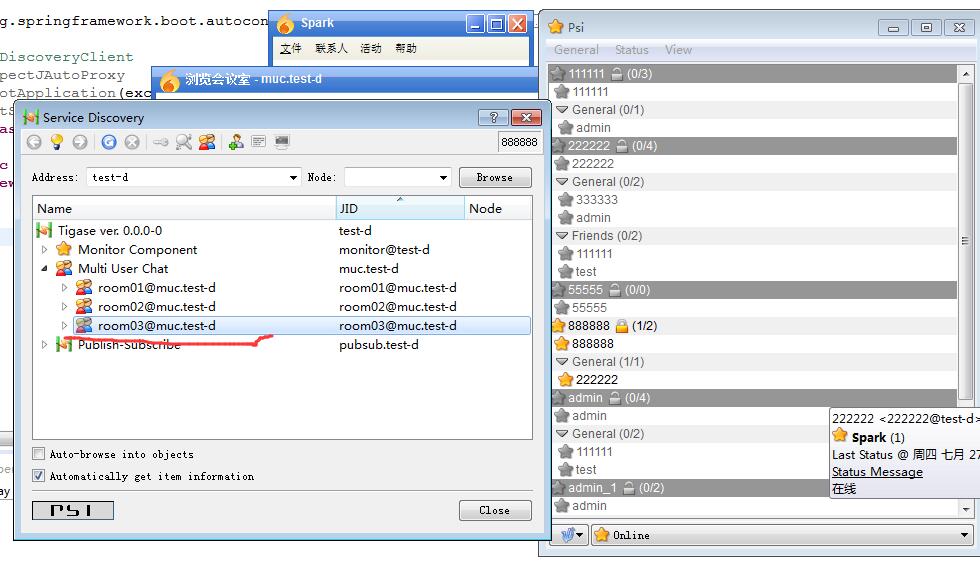Image resolution: width=980 pixels, height=562 pixels.
Task: Expand the room03@muc.test-d node
Action: click(64, 326)
